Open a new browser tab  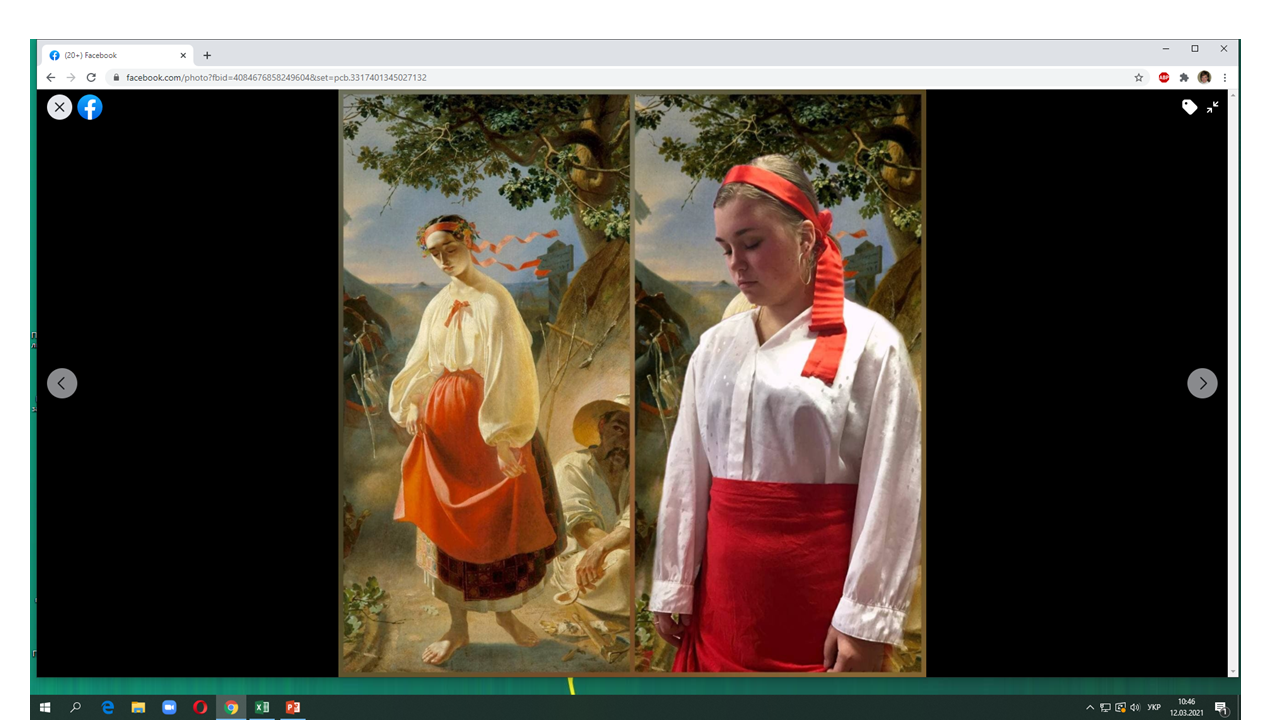(207, 56)
